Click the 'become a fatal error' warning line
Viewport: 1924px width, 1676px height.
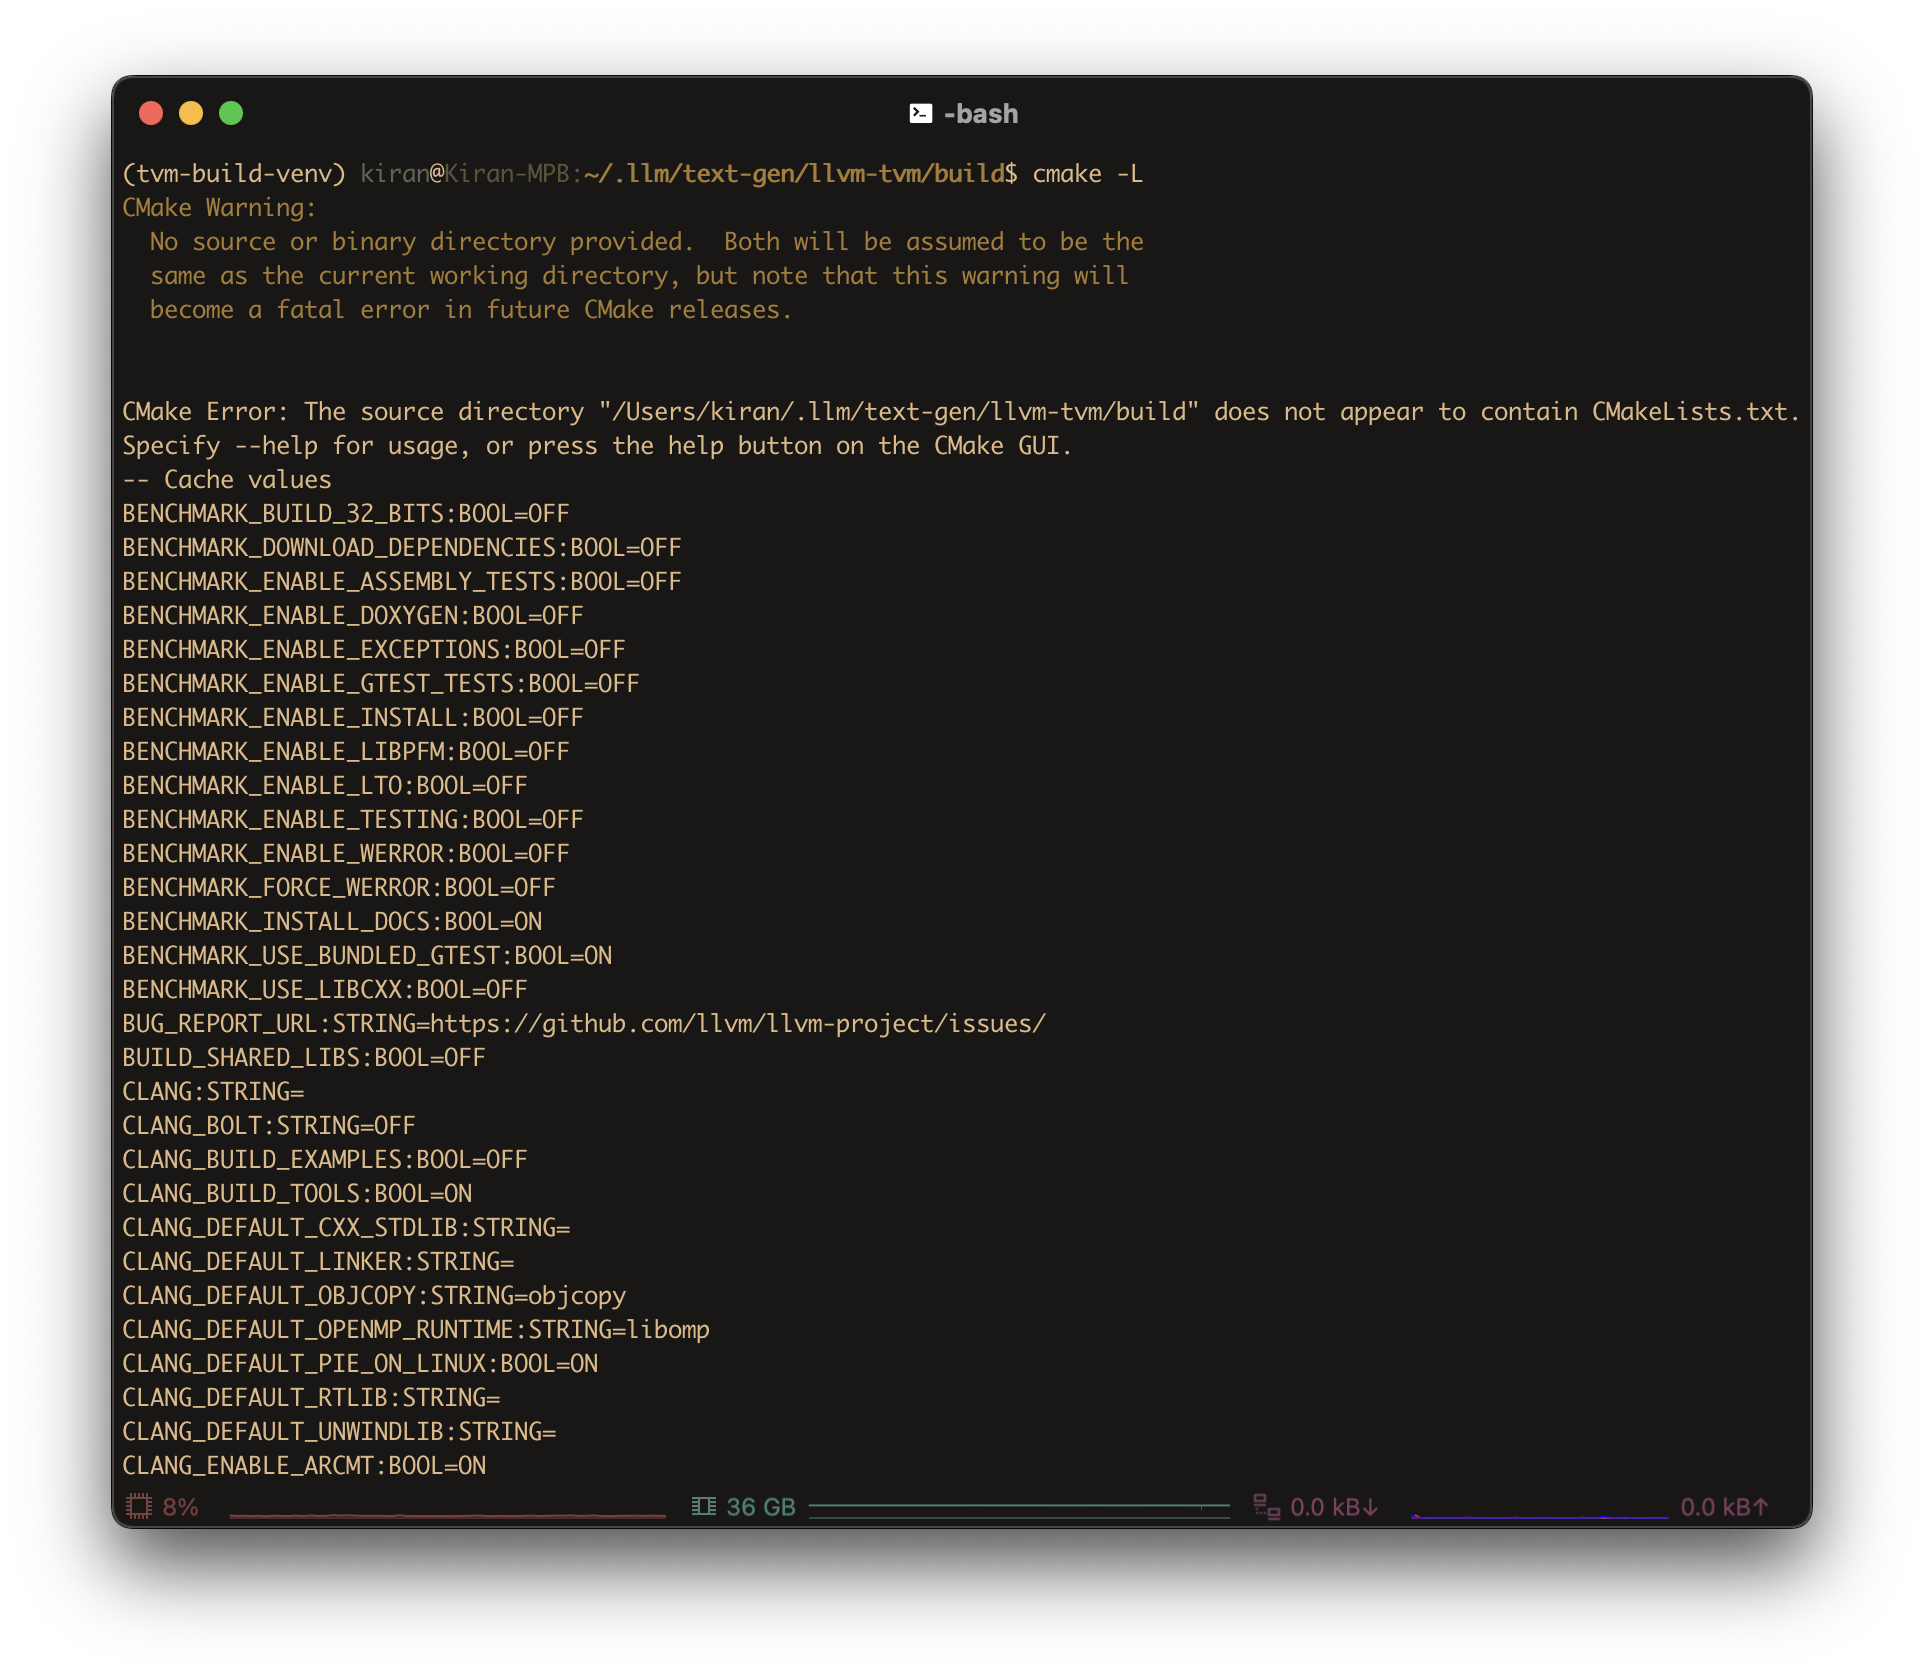pos(471,310)
